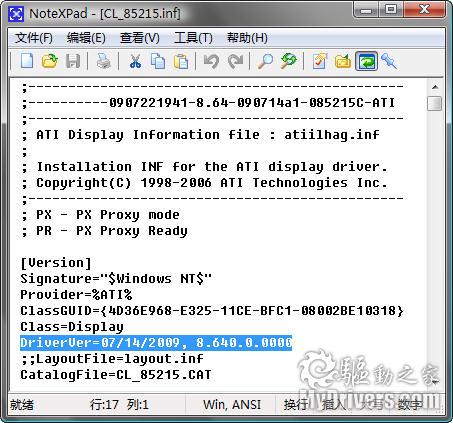Click the [Version] section header line
Viewport: 453px width, 423px height.
click(x=56, y=263)
